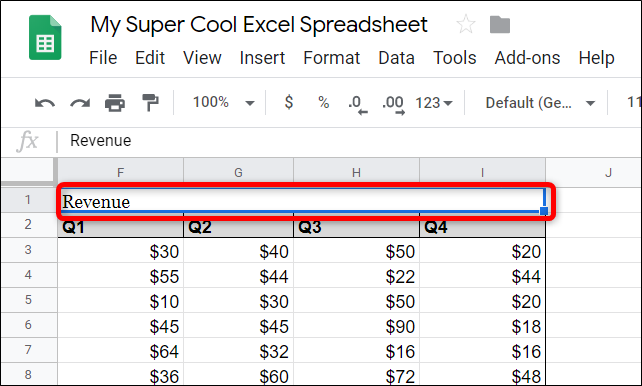
Task: Print the spreadsheet
Action: pos(115,102)
